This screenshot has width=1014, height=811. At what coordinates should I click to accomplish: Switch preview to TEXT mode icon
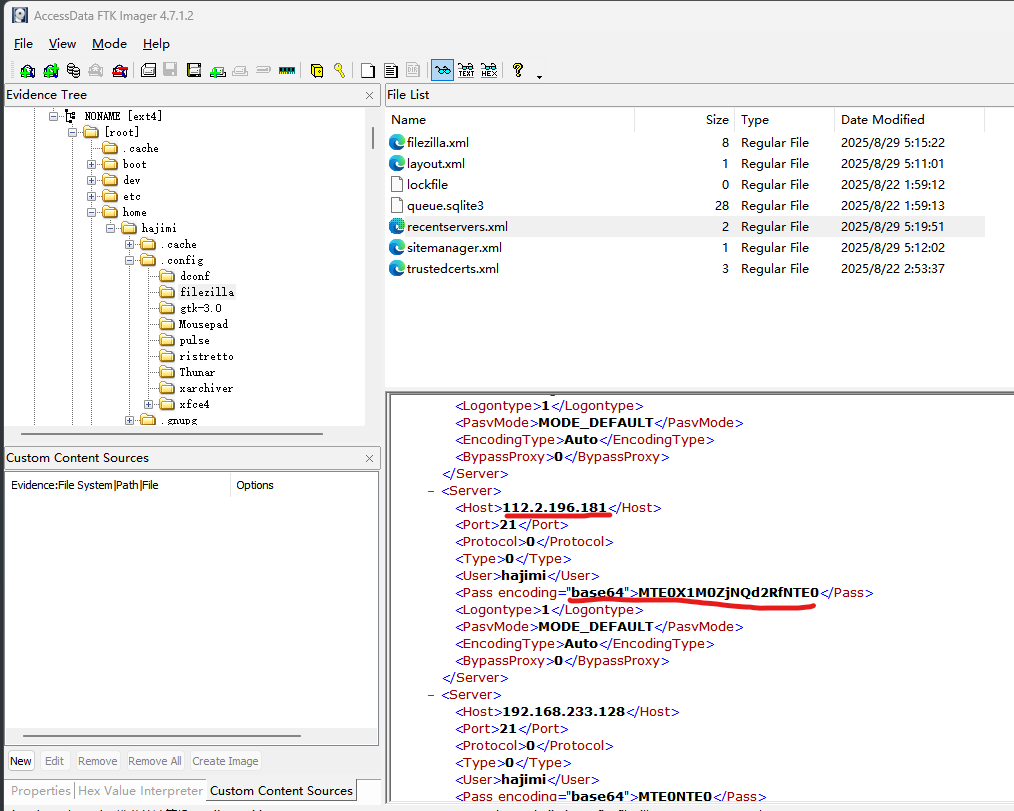point(466,70)
